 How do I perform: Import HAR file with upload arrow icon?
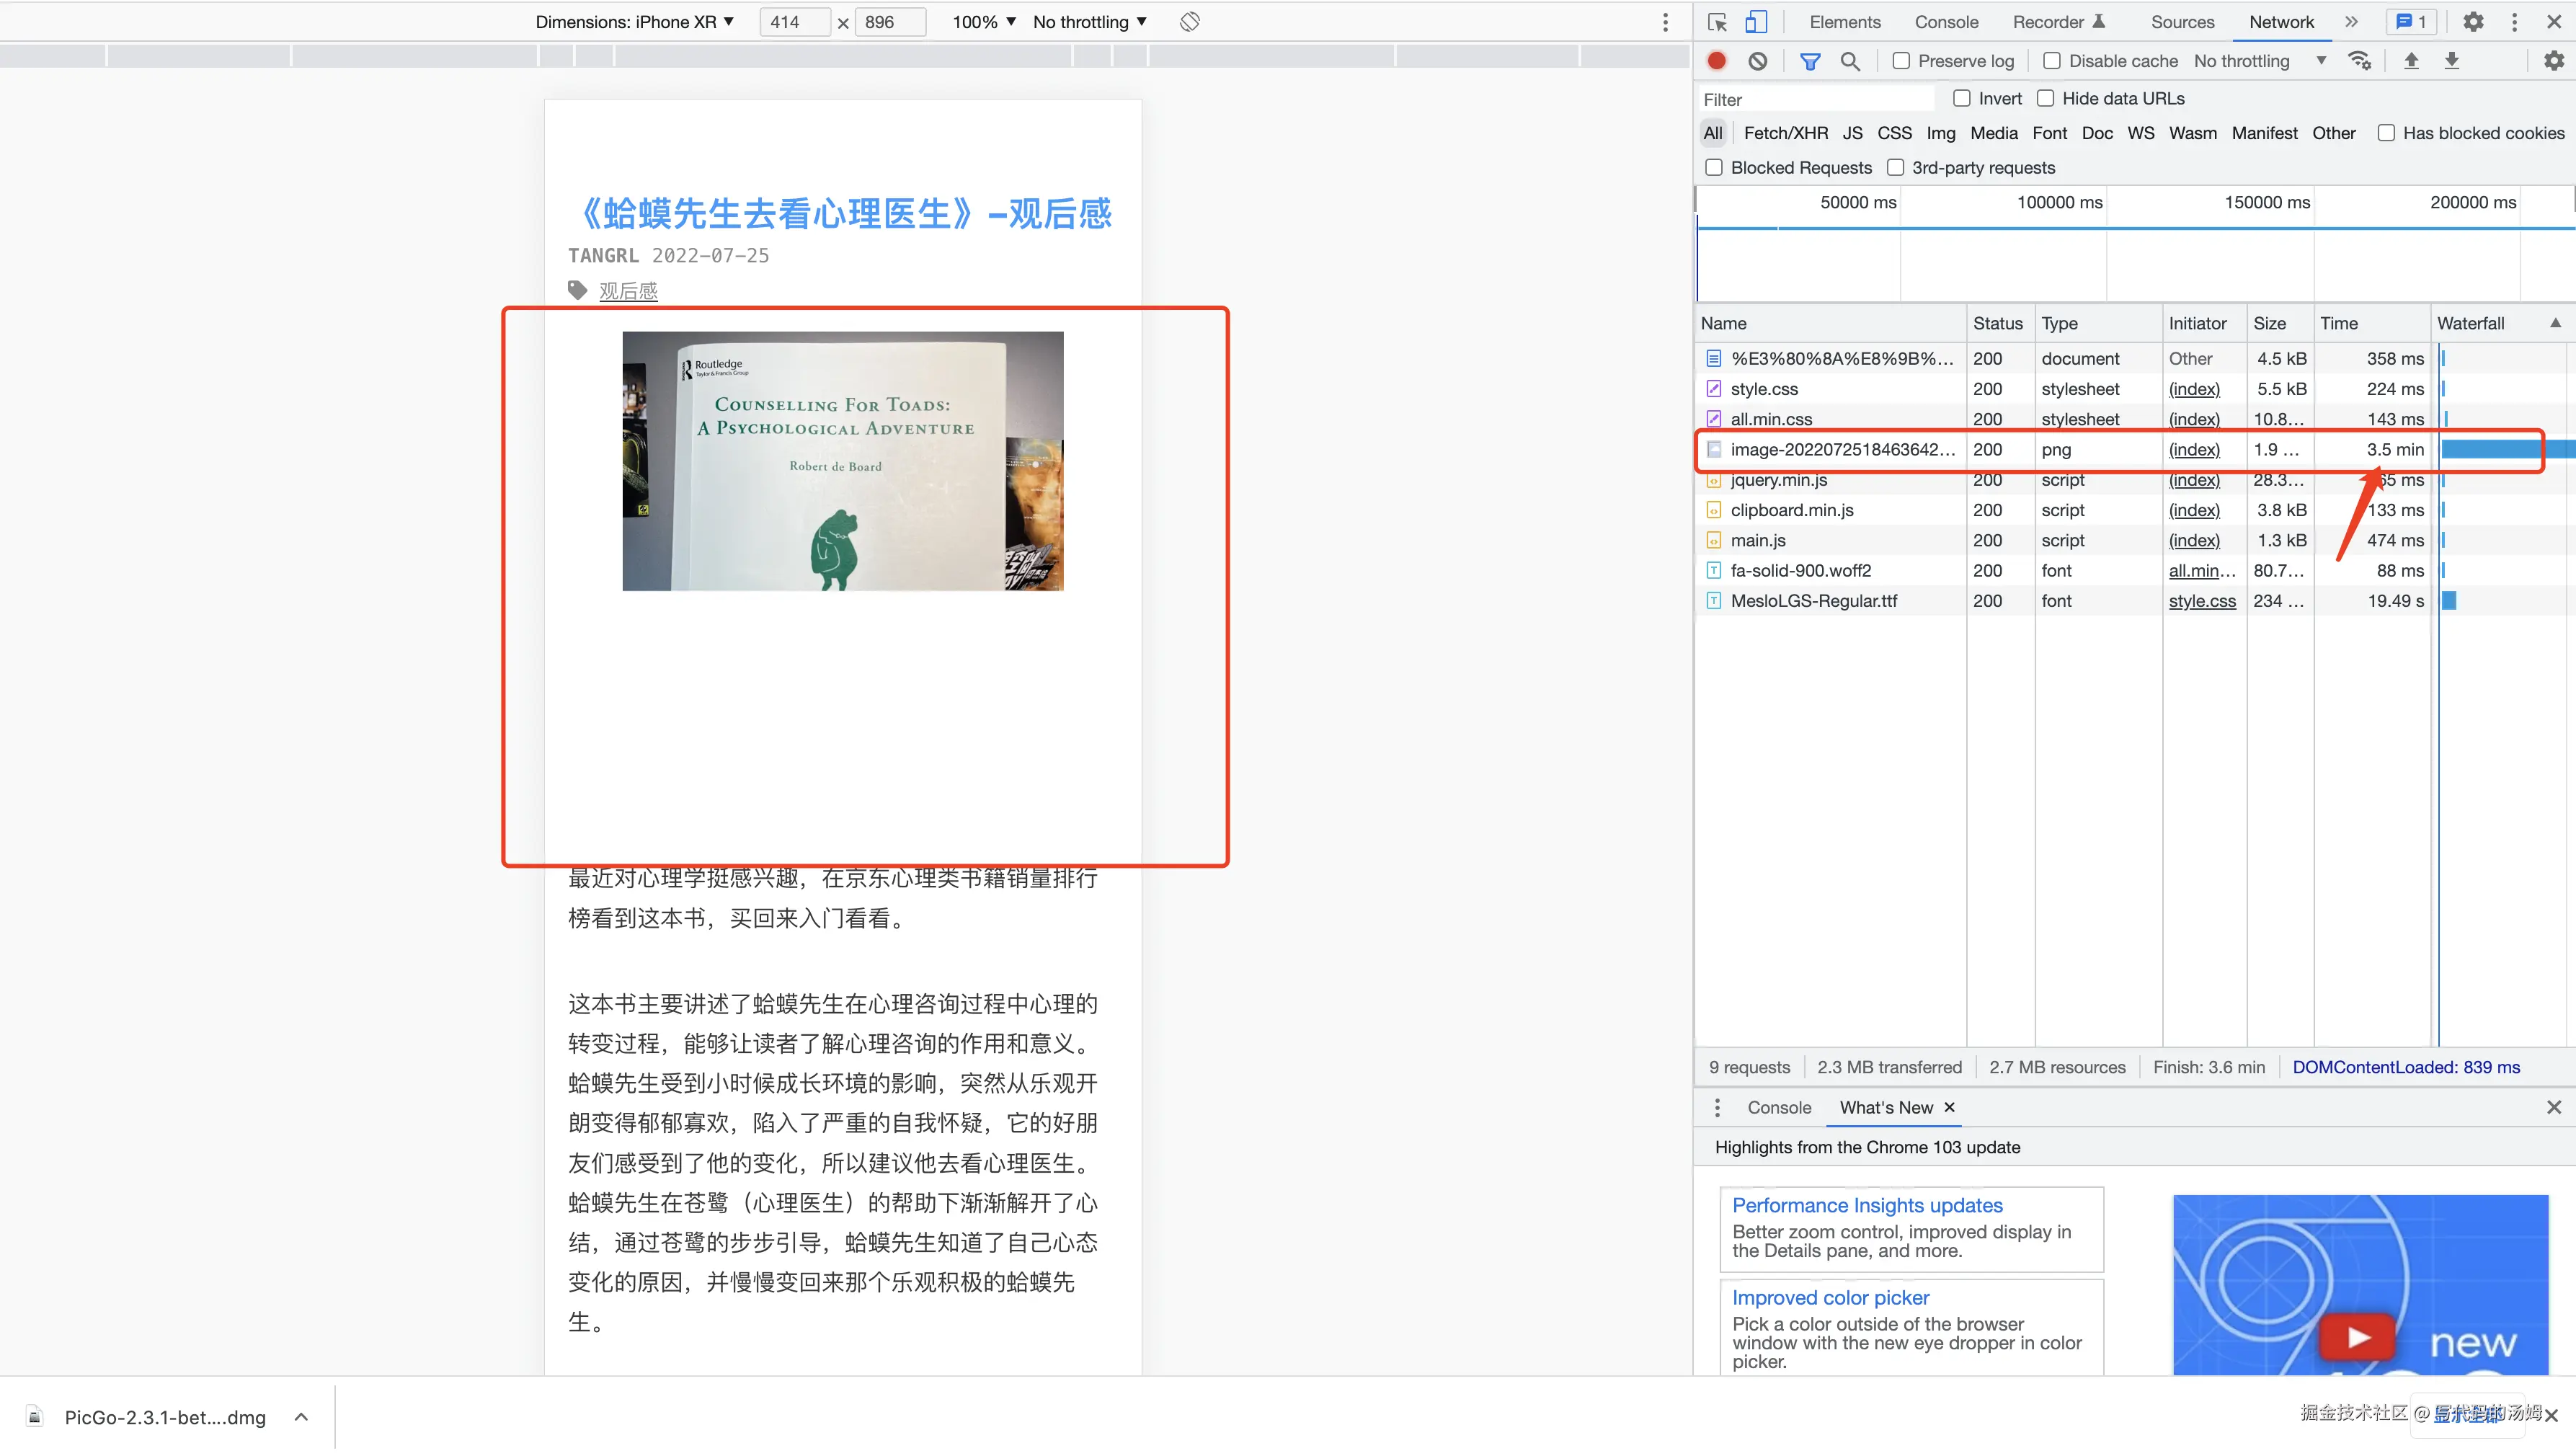2412,60
